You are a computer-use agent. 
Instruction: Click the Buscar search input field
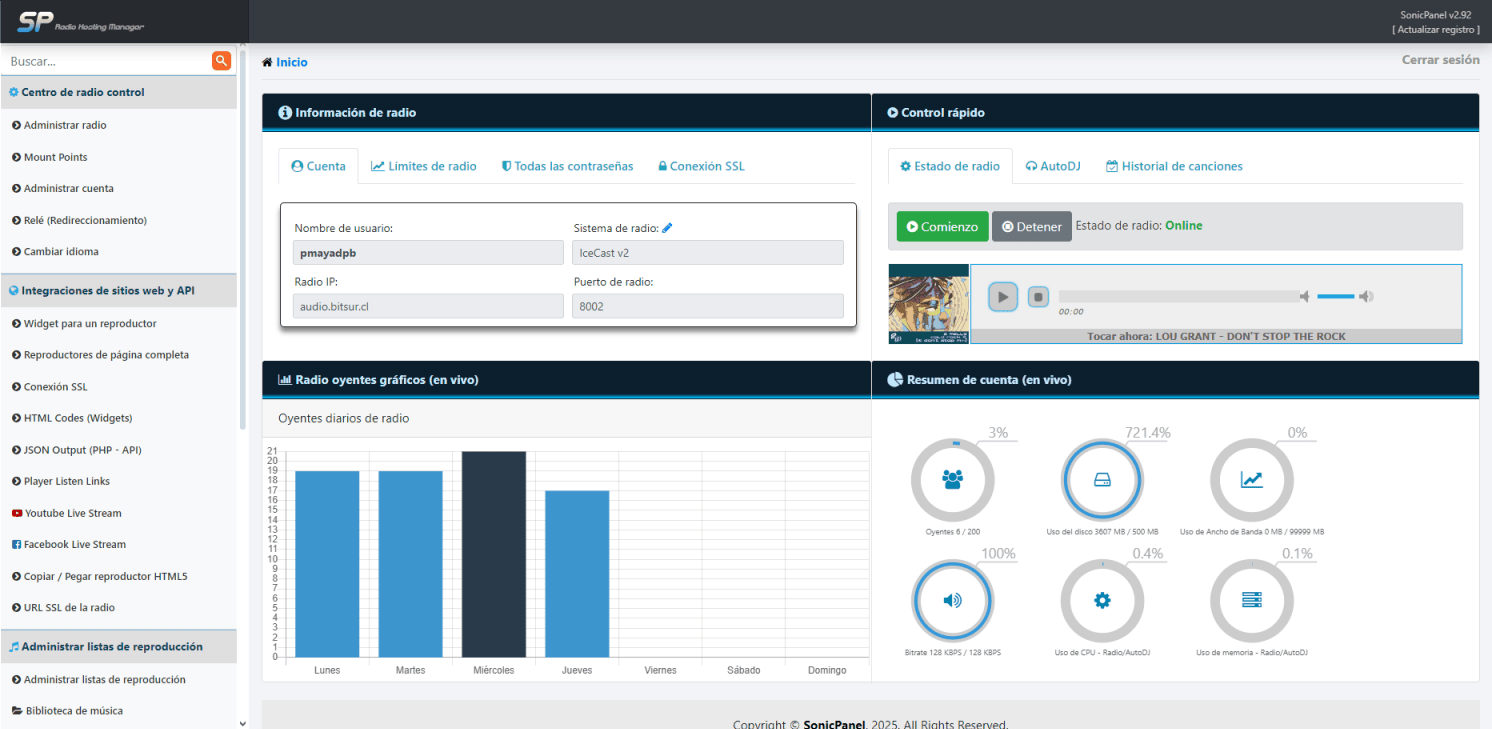coord(105,61)
